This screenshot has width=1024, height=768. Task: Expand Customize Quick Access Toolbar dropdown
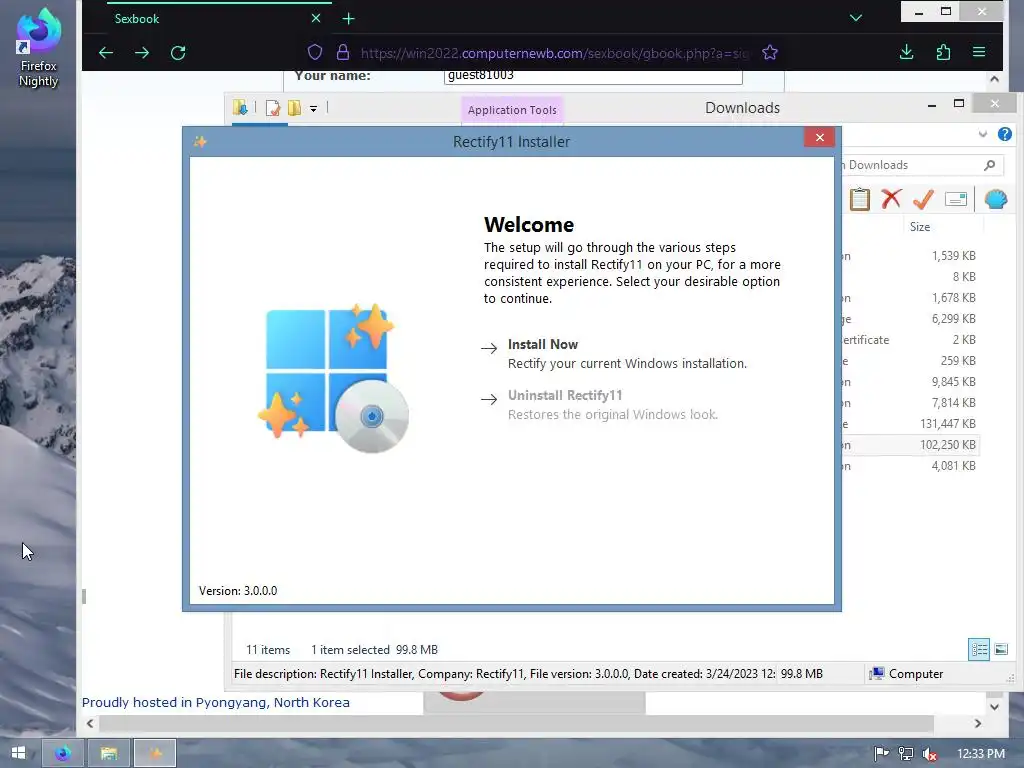313,108
